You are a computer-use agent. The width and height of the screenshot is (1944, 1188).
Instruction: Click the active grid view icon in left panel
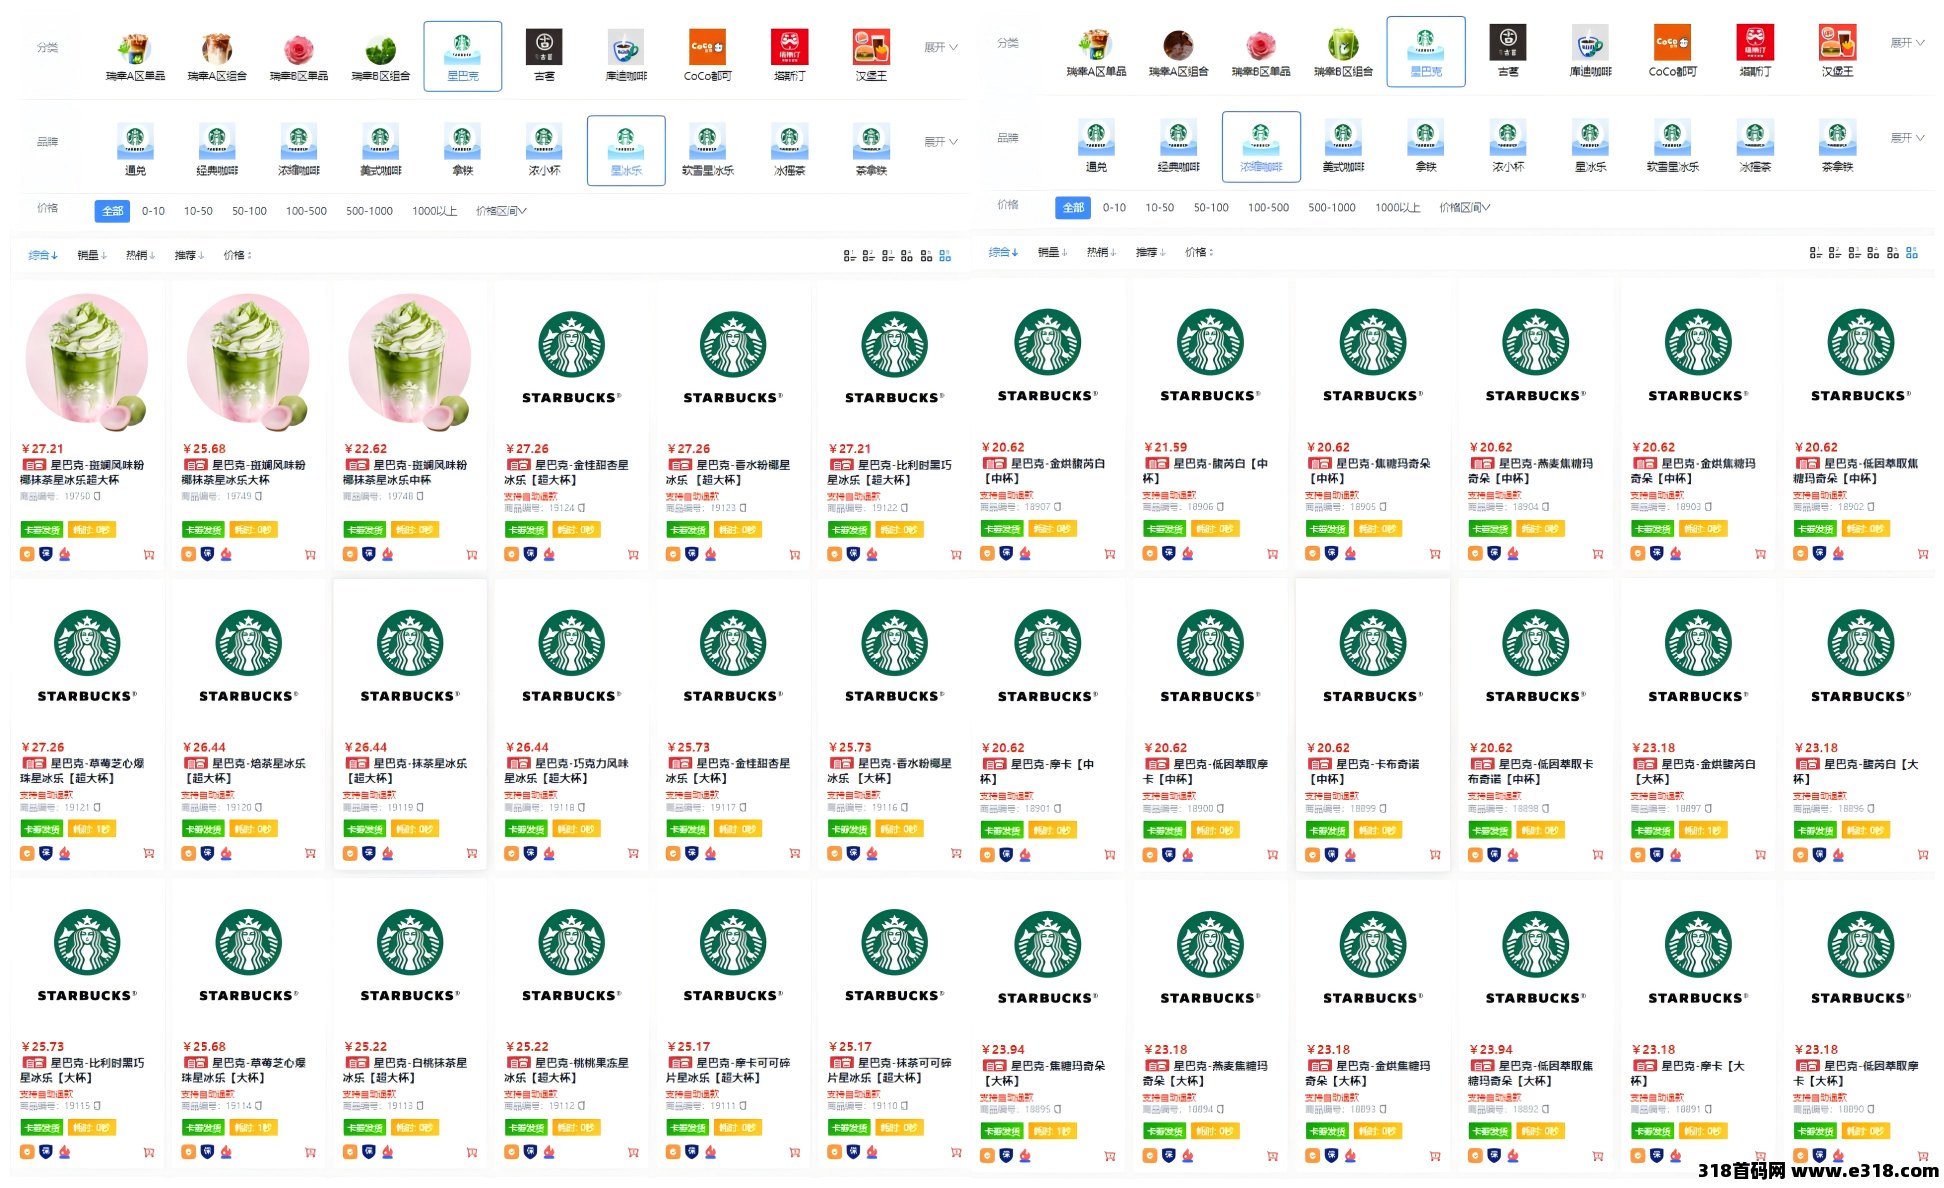(945, 256)
